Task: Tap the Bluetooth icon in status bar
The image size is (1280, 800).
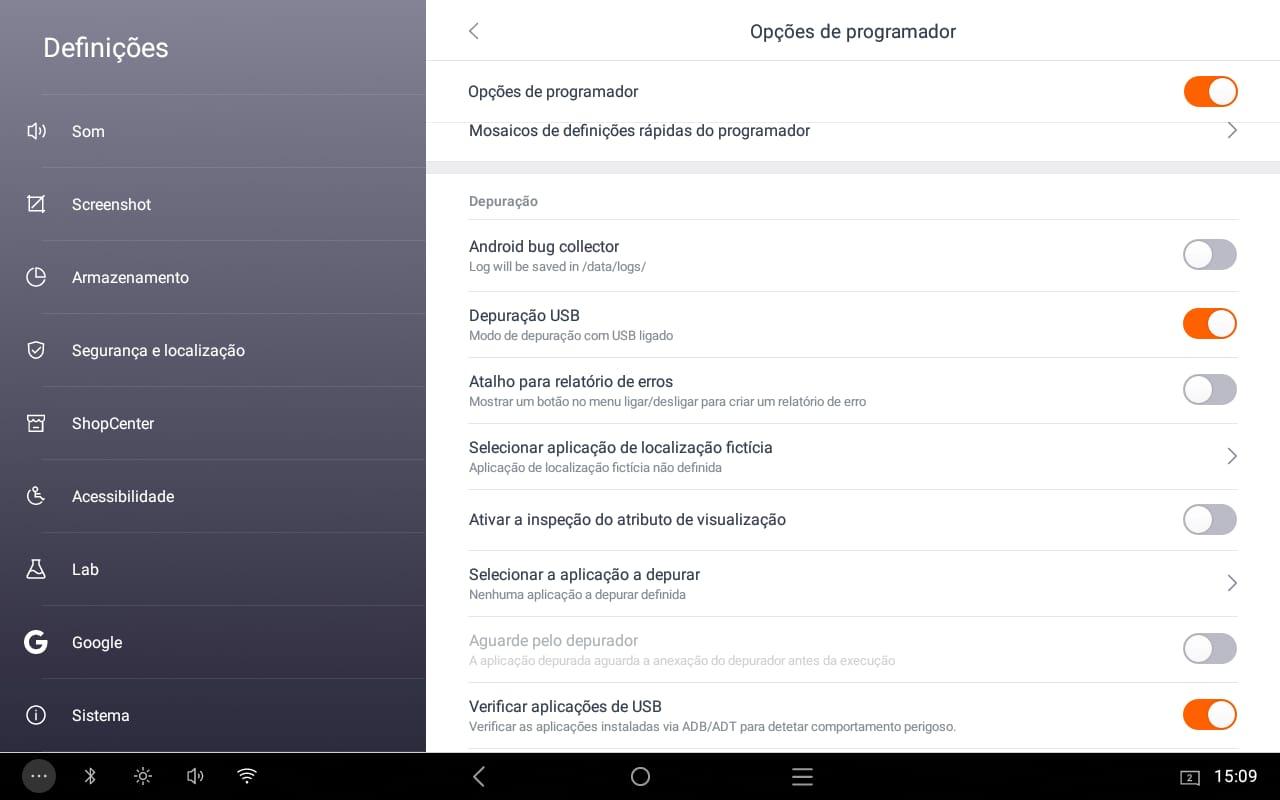Action: click(90, 776)
